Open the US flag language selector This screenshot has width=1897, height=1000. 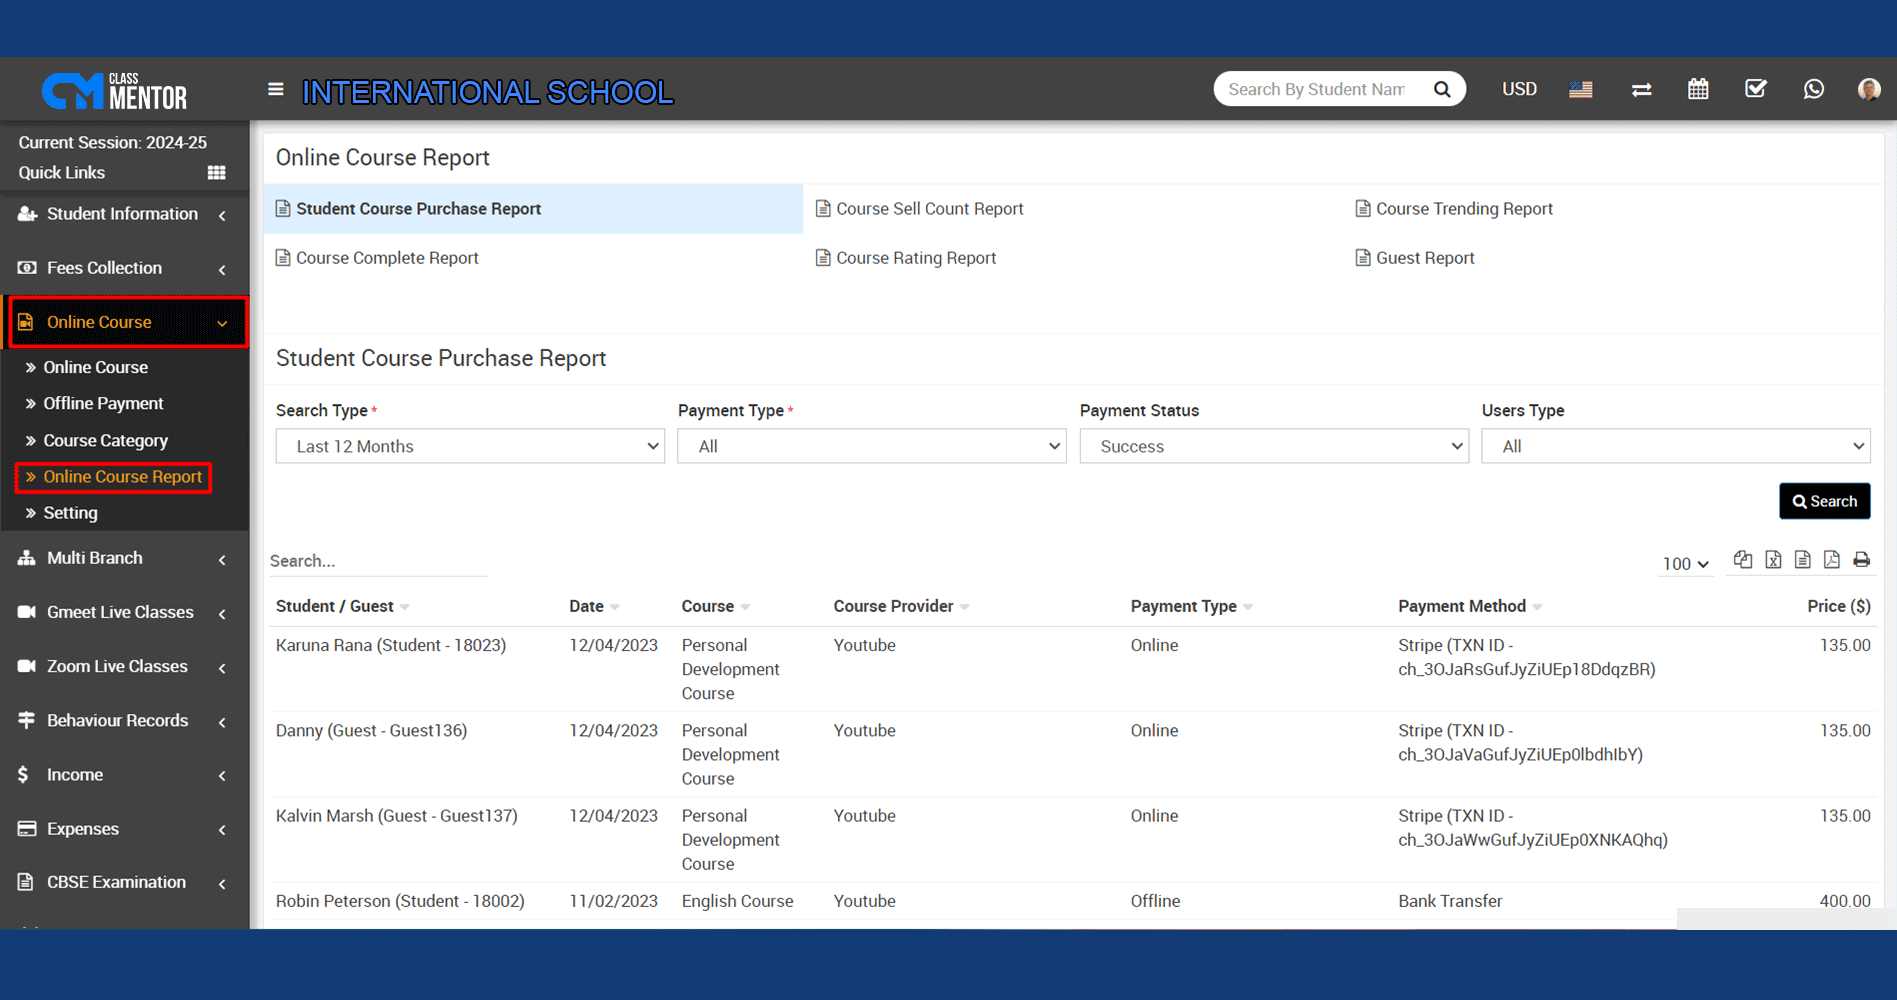pos(1581,89)
